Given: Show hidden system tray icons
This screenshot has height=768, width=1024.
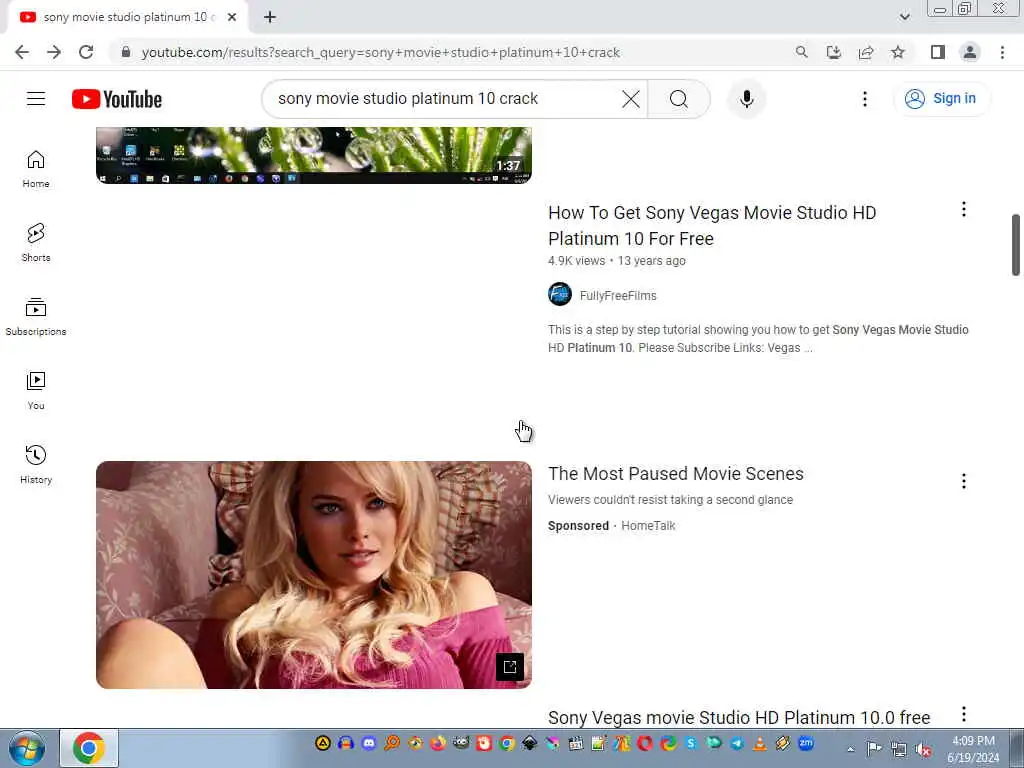Looking at the screenshot, I should [x=850, y=749].
